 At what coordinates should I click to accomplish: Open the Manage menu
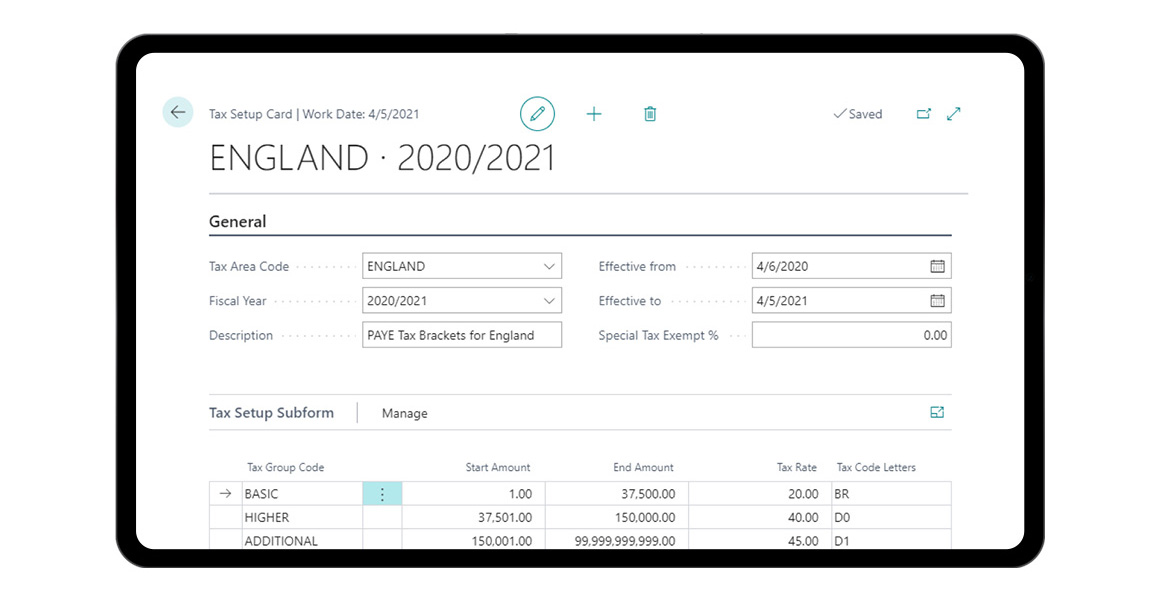(404, 413)
